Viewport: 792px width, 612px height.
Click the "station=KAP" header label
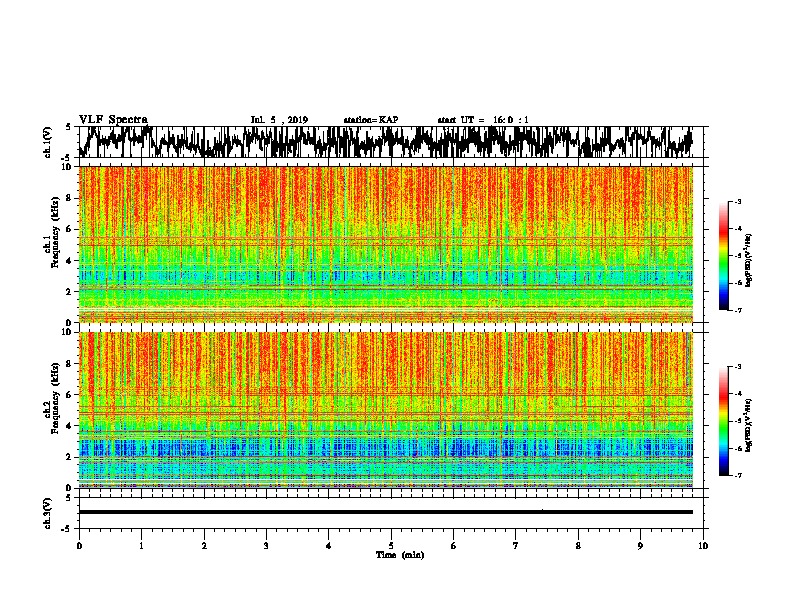point(371,120)
